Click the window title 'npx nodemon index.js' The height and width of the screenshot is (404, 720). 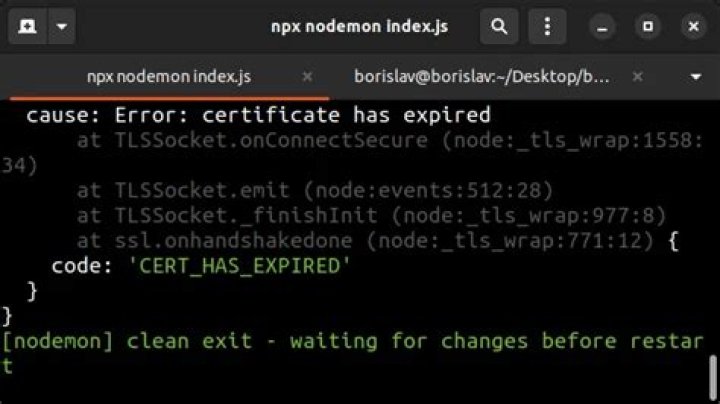click(x=360, y=27)
